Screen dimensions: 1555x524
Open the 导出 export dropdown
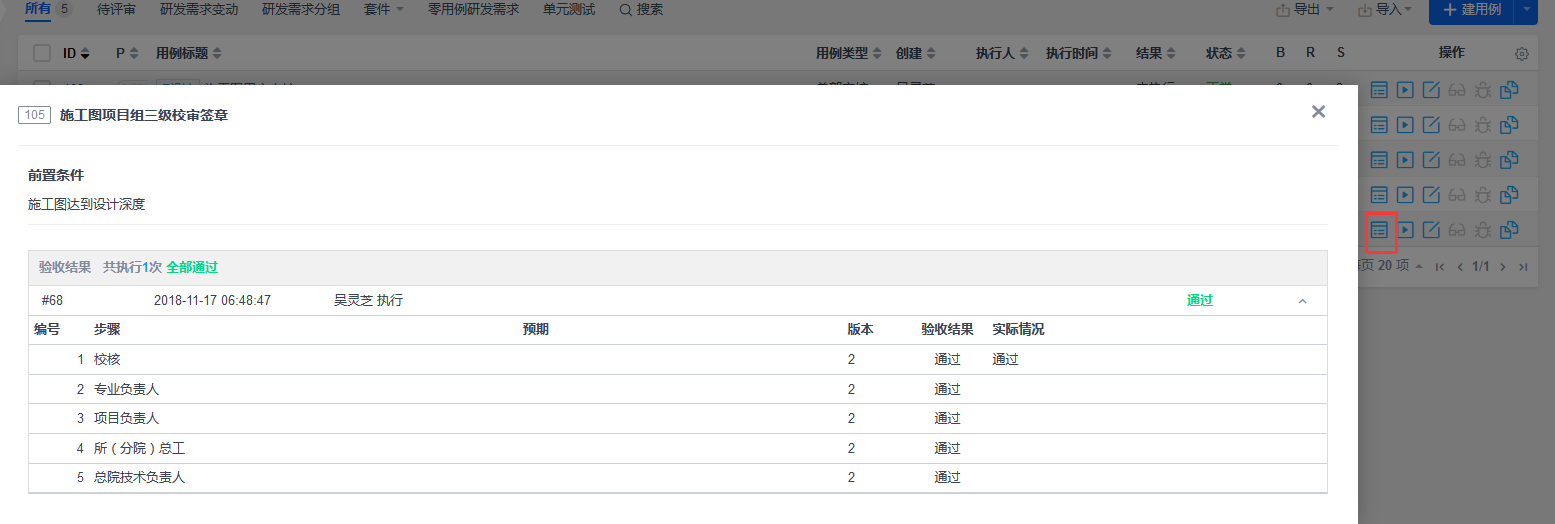[x=1305, y=10]
